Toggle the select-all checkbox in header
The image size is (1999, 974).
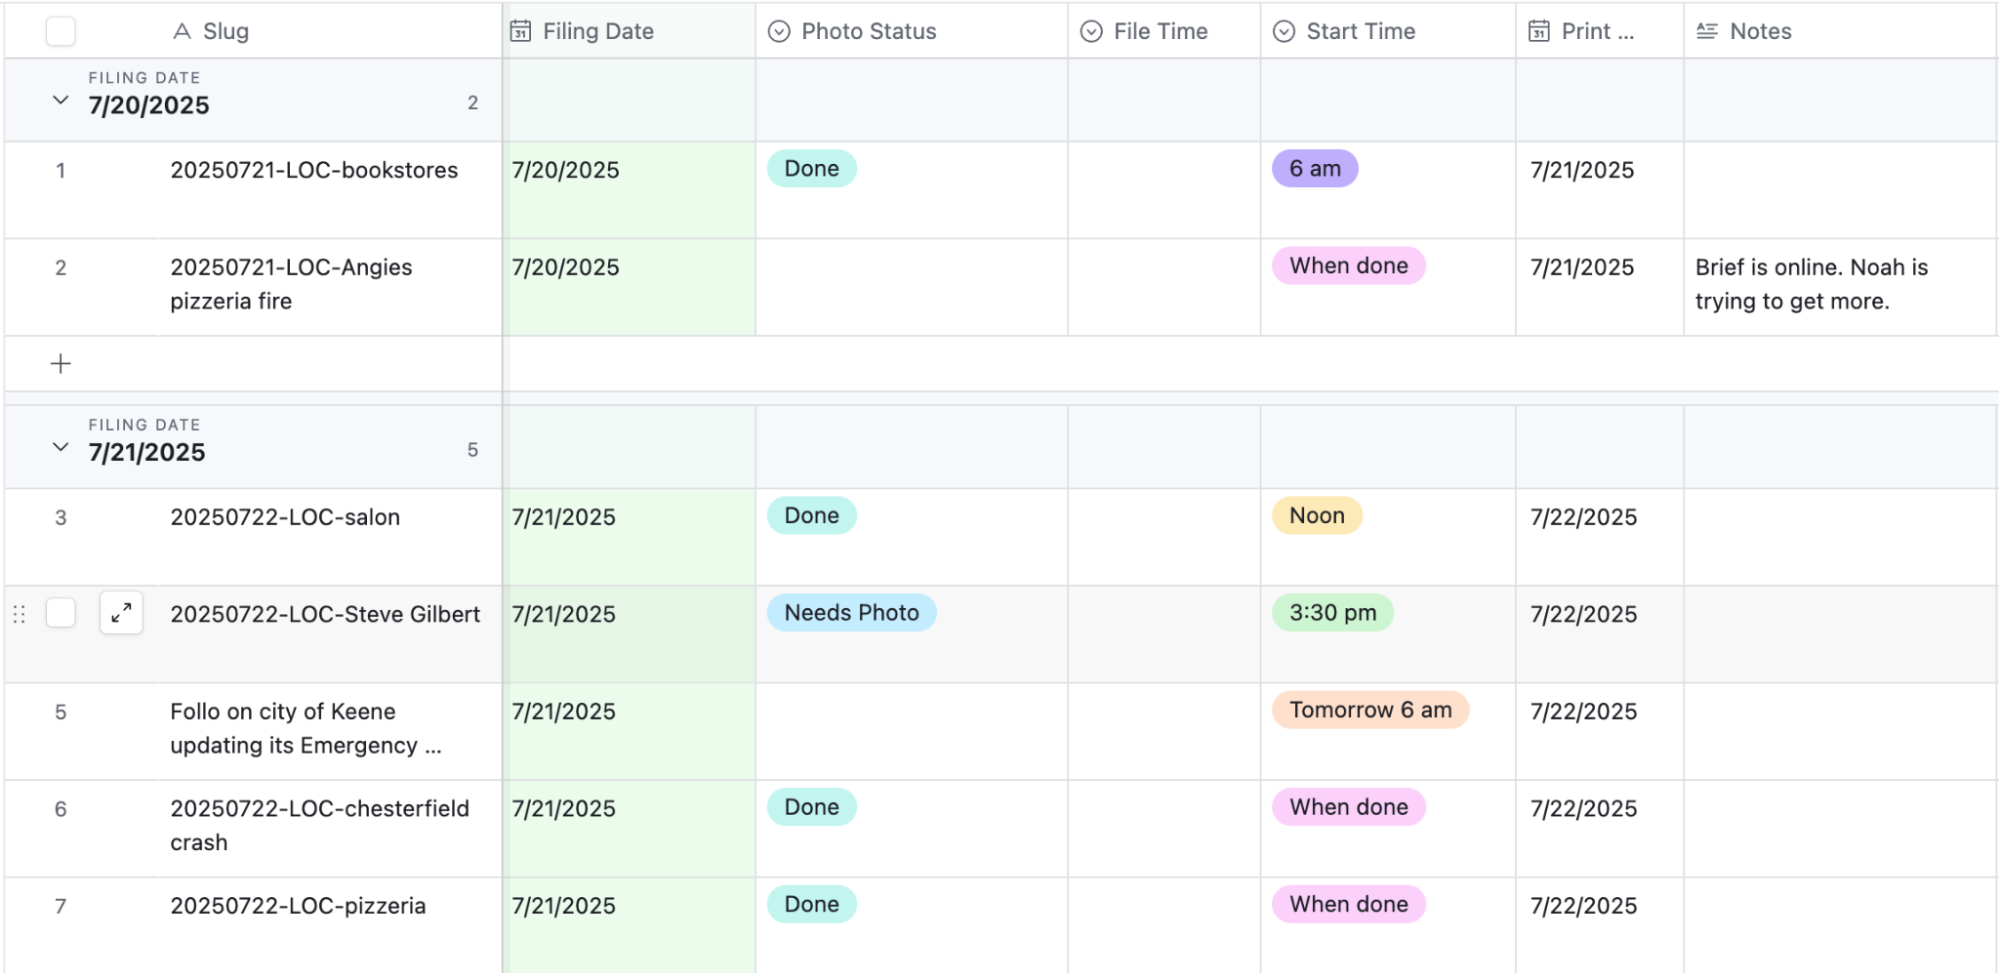(61, 31)
